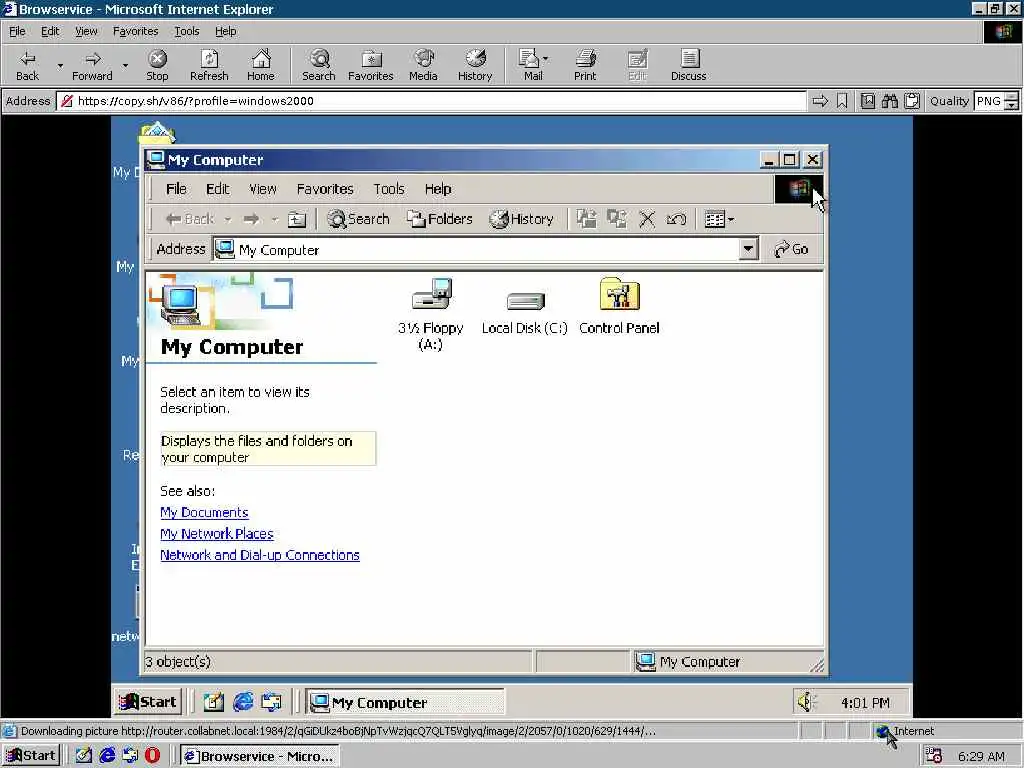This screenshot has width=1024, height=768.
Task: Open the Back history dropdown in IE toolbar
Action: pos(60,65)
